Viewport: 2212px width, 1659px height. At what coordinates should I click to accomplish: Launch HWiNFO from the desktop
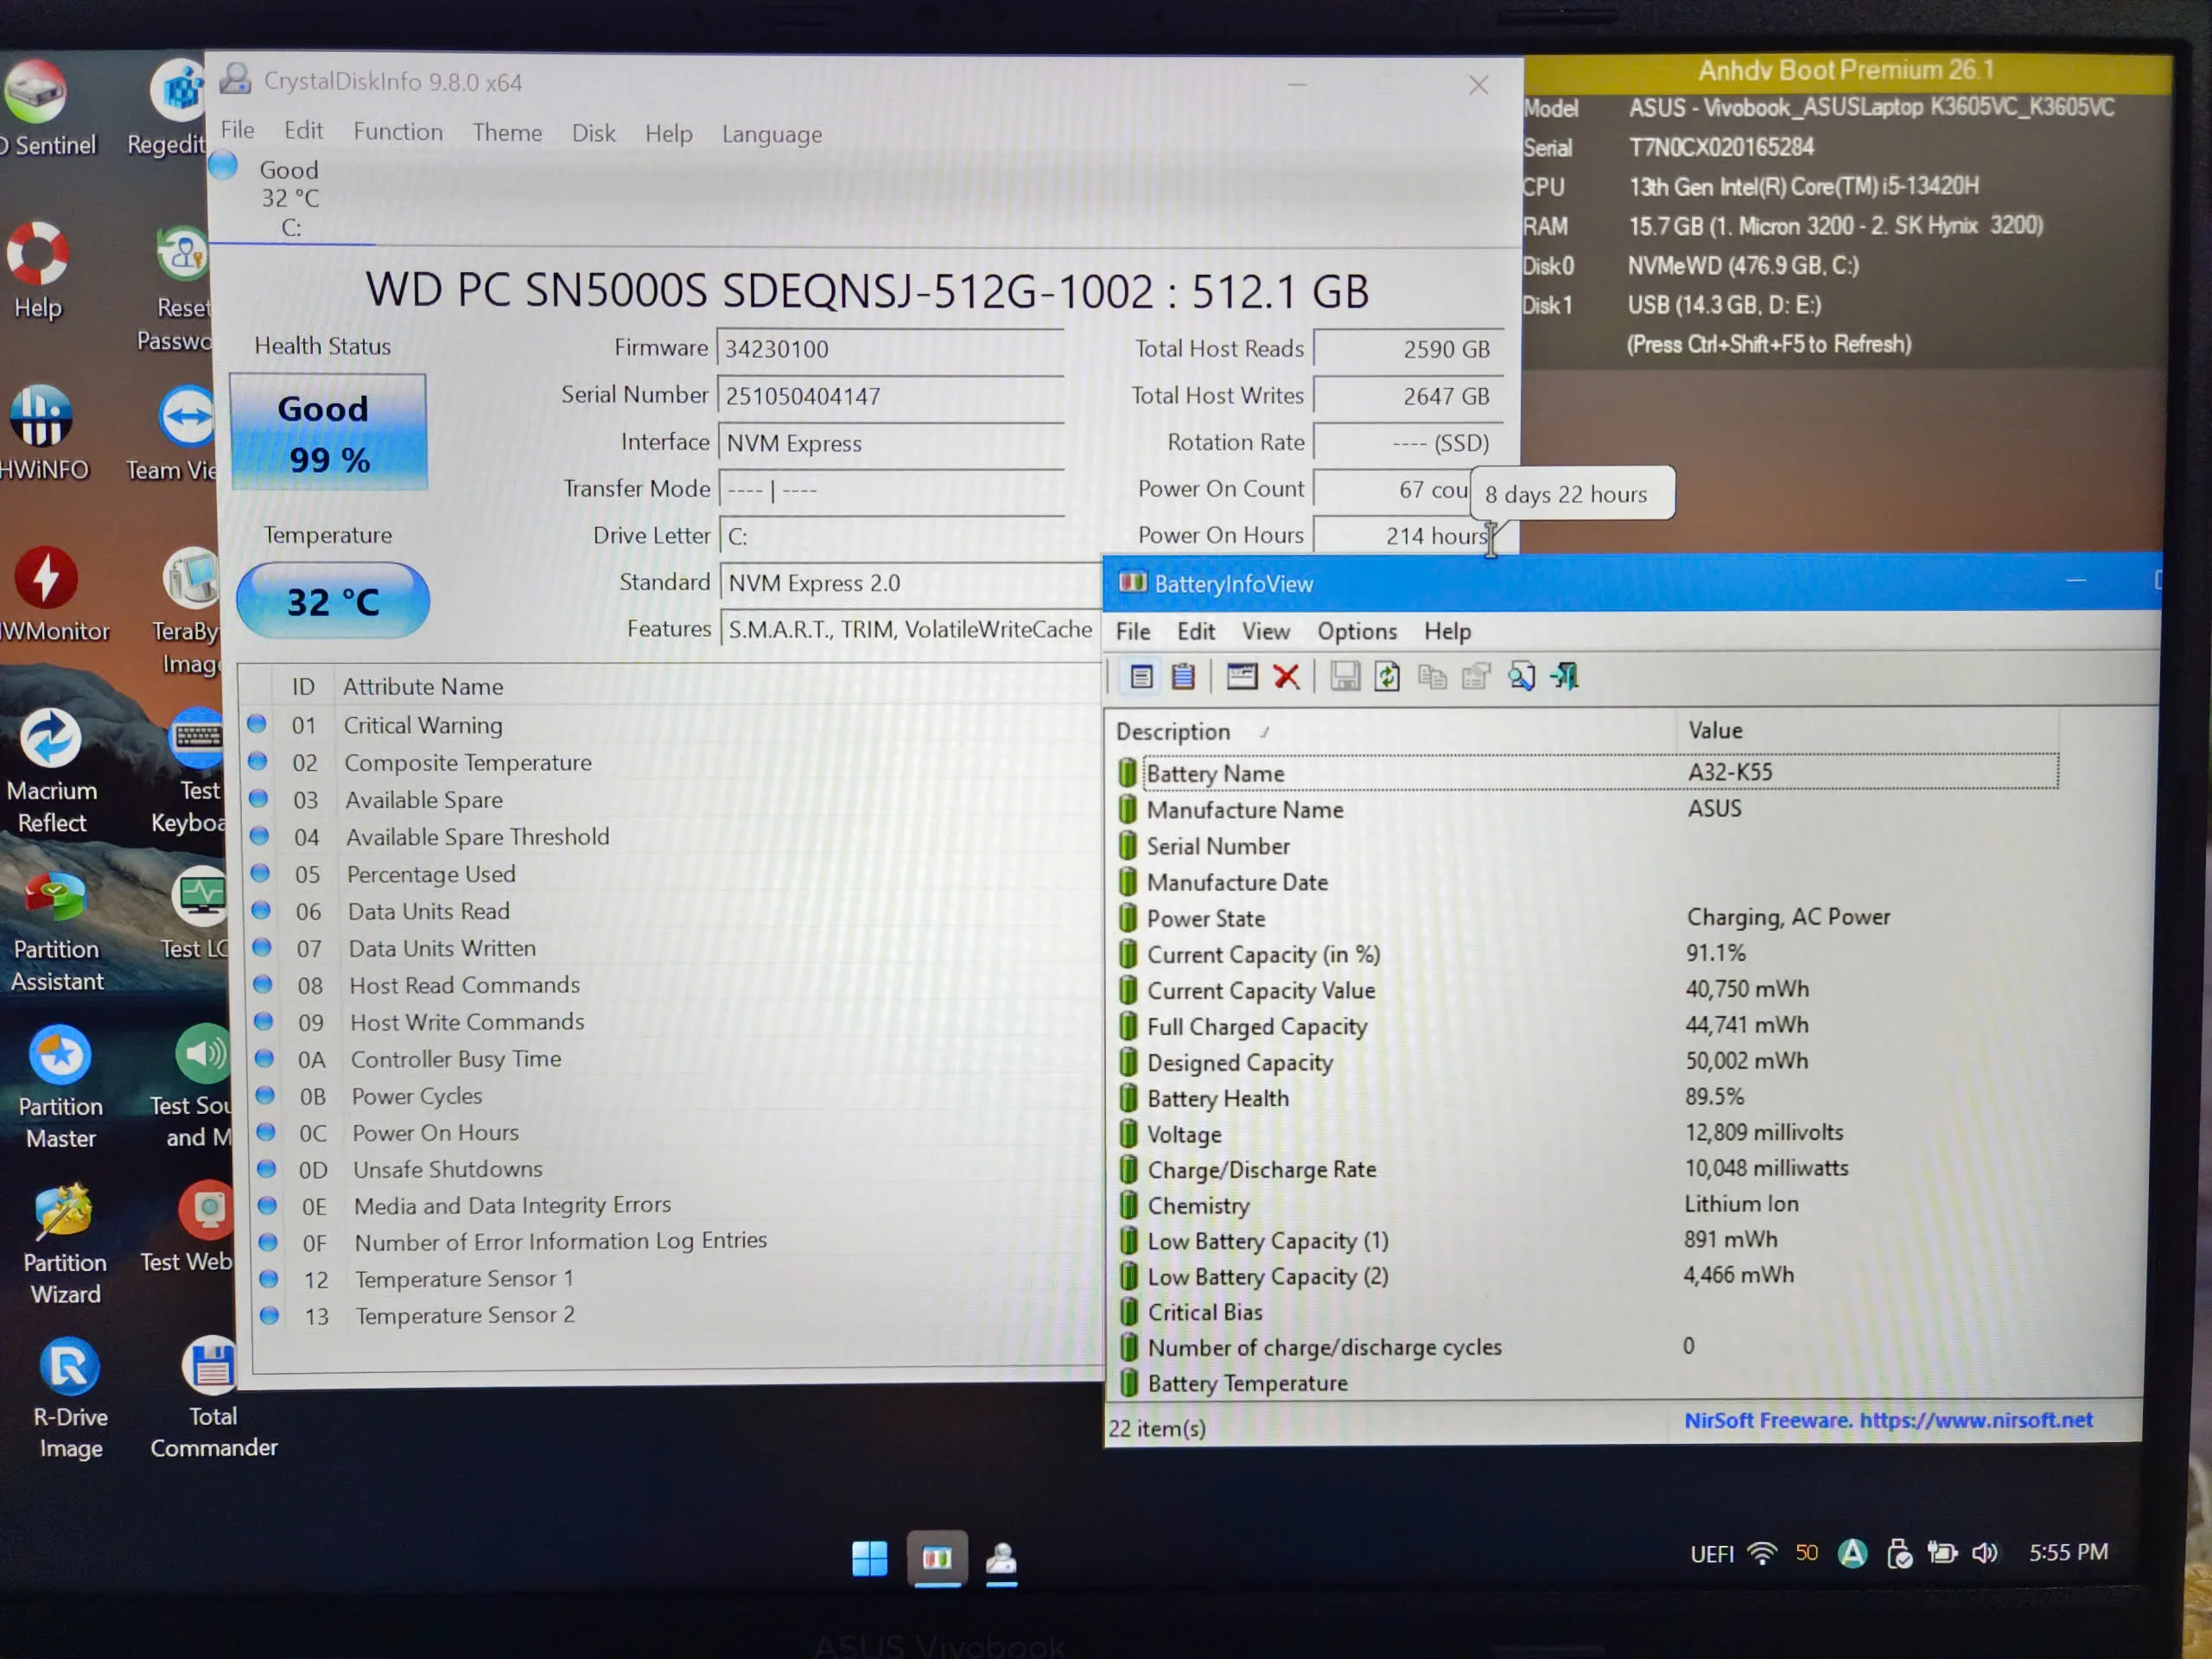(x=42, y=433)
